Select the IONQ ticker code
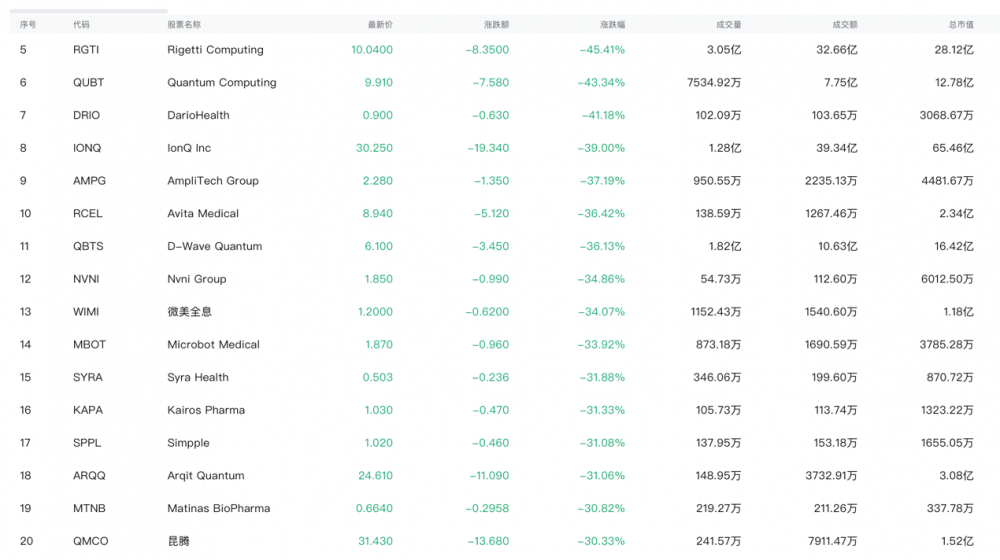 pyautogui.click(x=87, y=148)
